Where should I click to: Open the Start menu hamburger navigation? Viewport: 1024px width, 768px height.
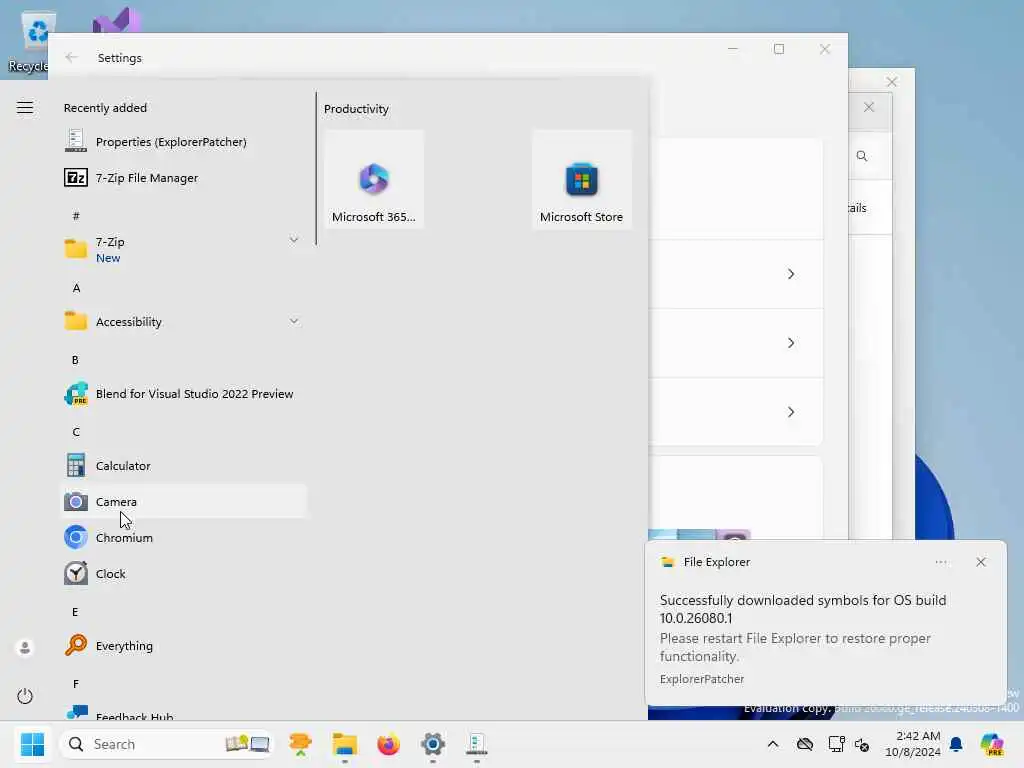[25, 108]
